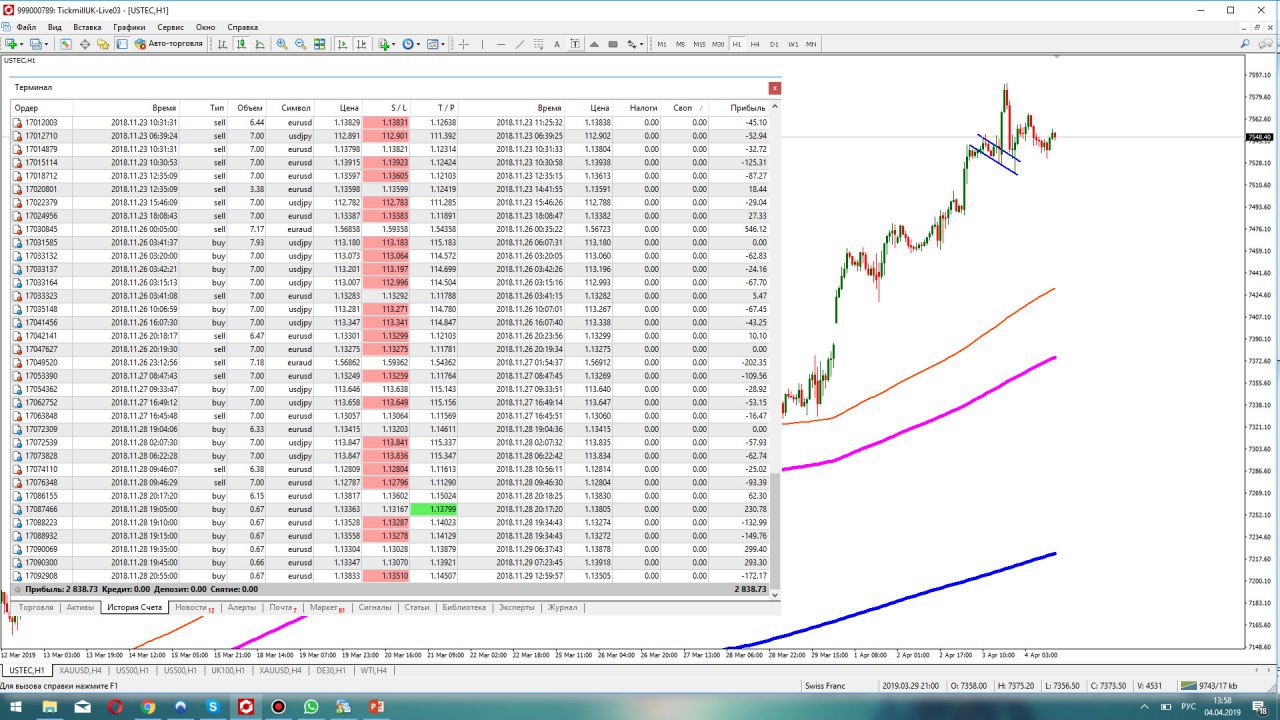
Task: Toggle Chart Shift icon
Action: pyautogui.click(x=361, y=44)
